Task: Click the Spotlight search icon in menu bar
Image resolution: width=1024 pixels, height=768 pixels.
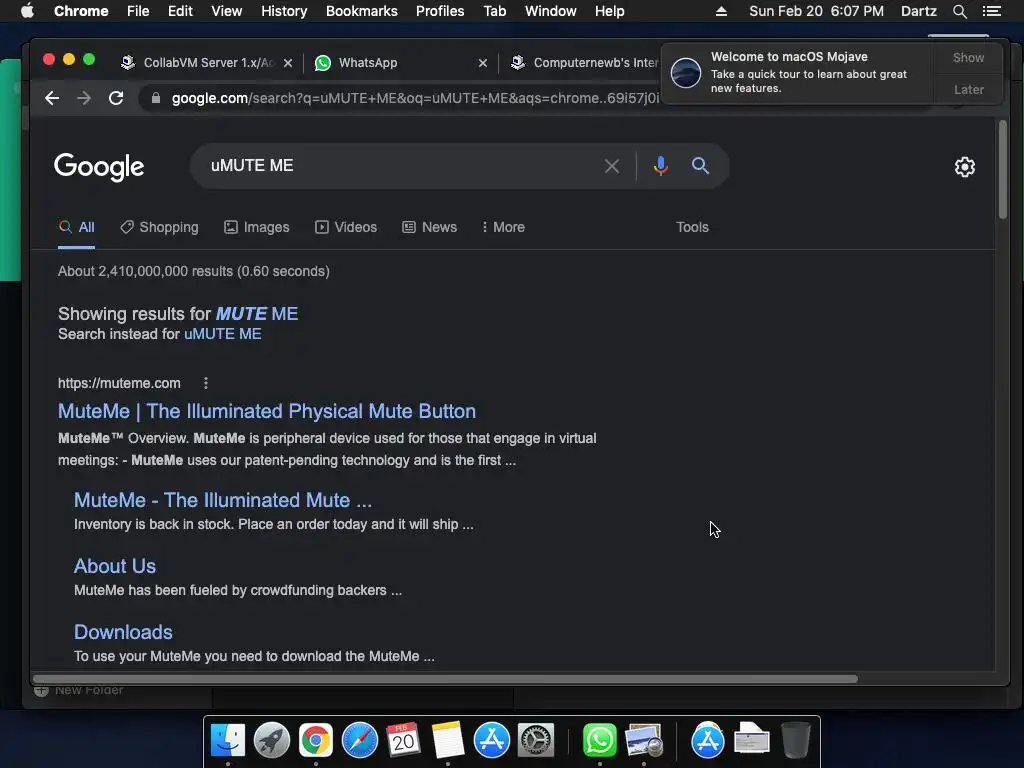Action: pos(959,11)
